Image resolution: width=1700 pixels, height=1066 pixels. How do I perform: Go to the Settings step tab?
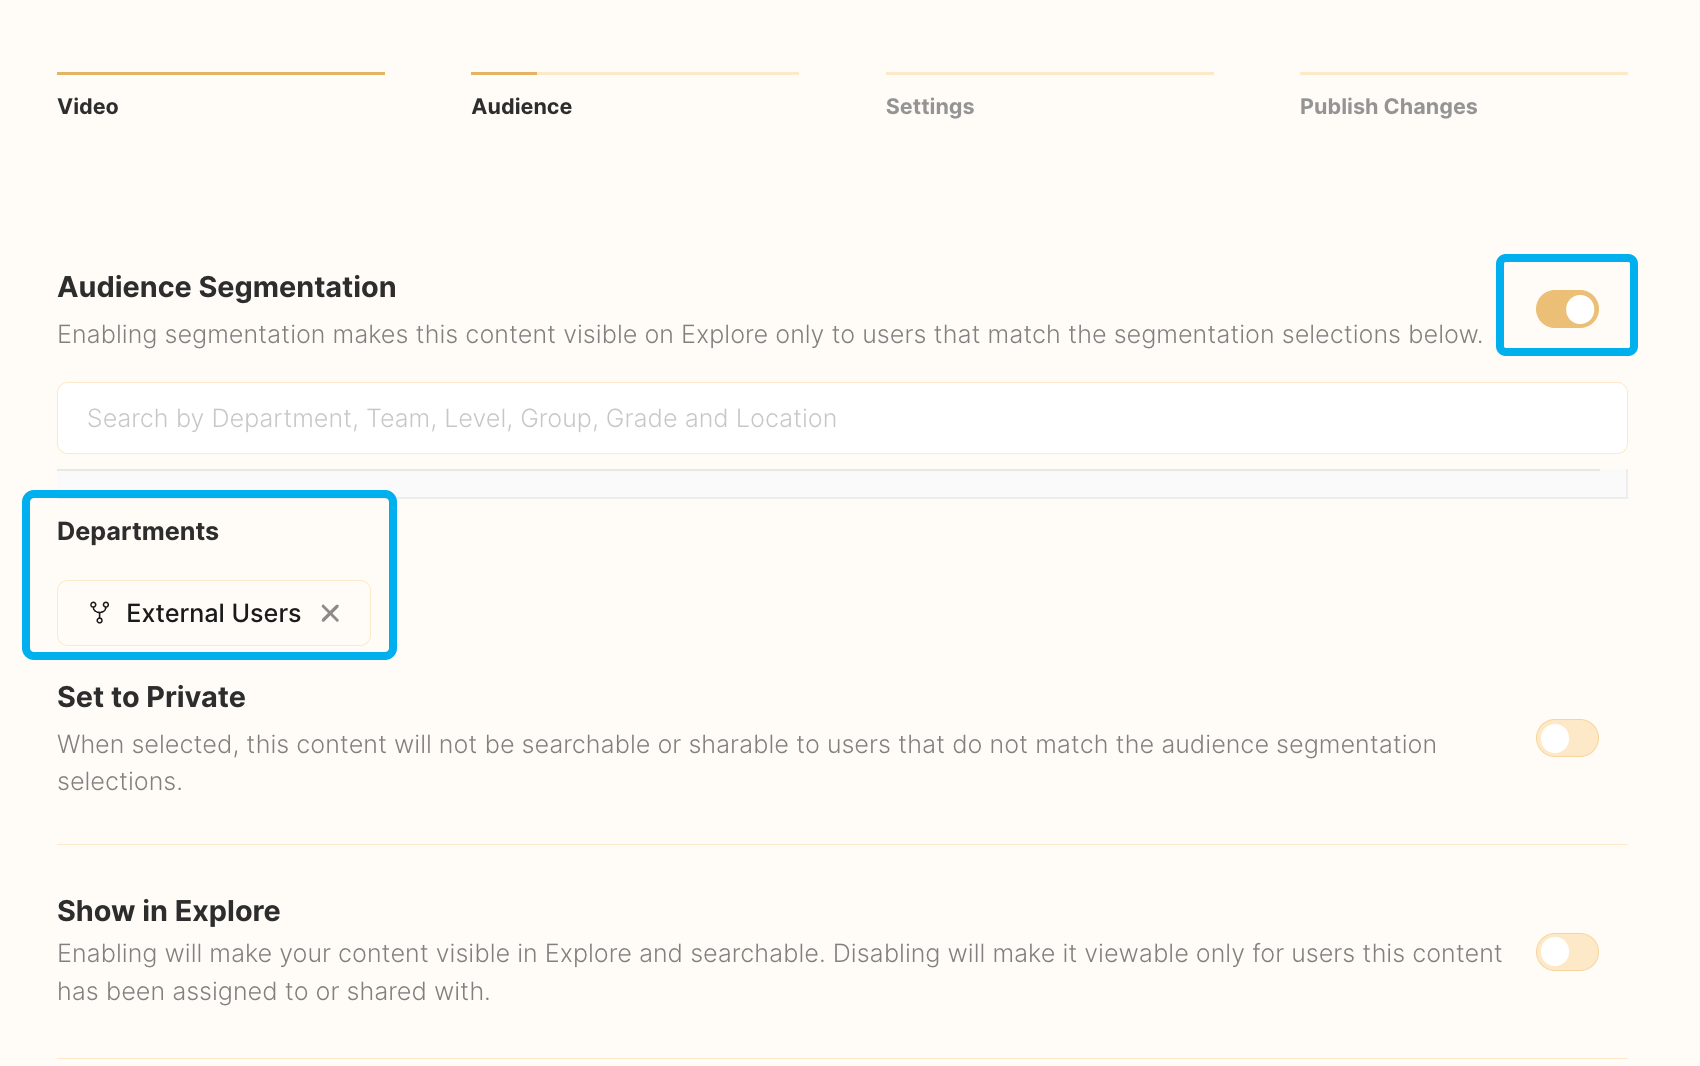(x=929, y=107)
